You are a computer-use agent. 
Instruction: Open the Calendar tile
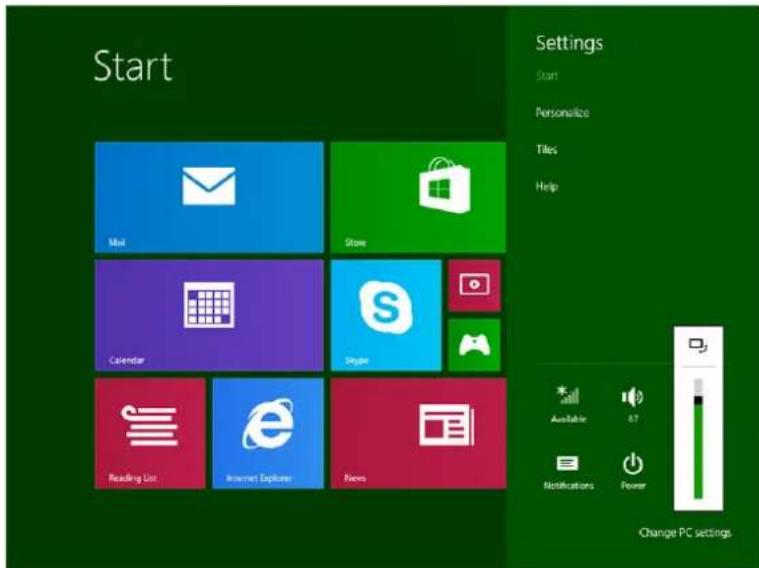point(209,315)
